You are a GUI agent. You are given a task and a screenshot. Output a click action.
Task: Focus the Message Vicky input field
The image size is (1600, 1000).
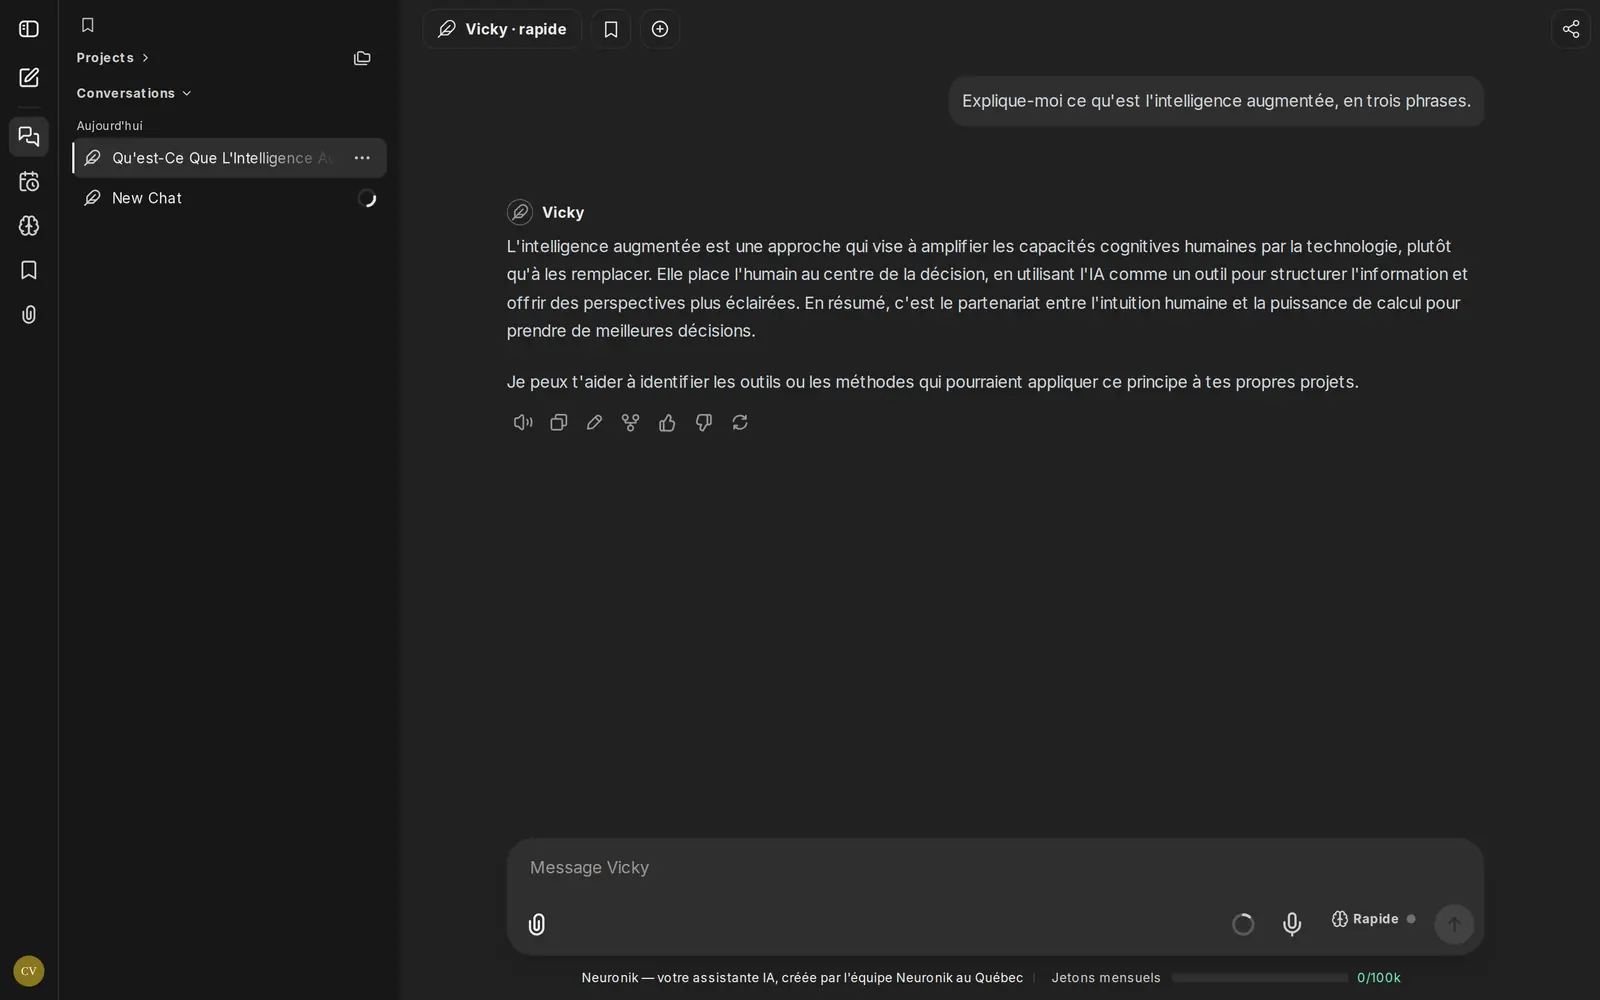(x=995, y=868)
